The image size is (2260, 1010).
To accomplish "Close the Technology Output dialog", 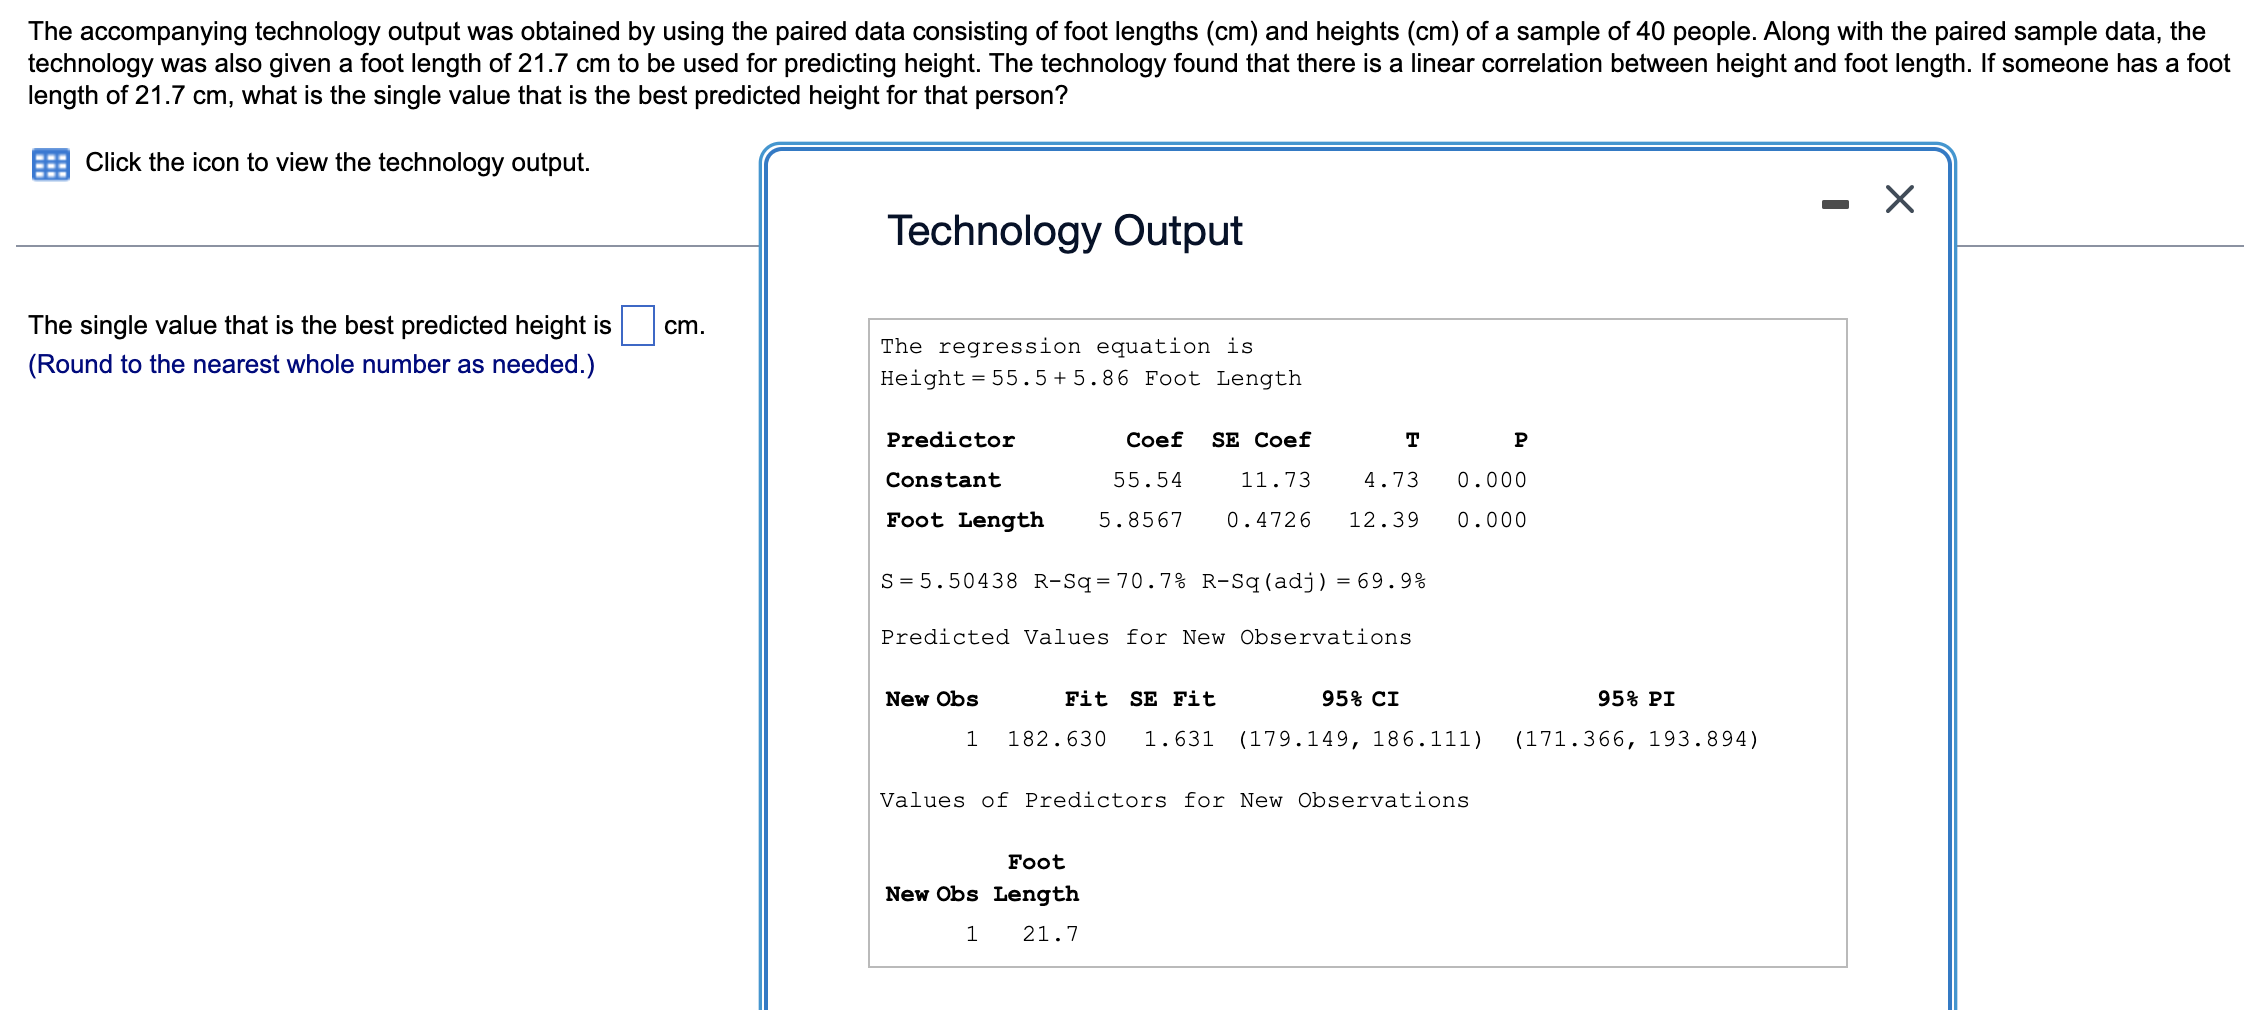I will (1898, 199).
